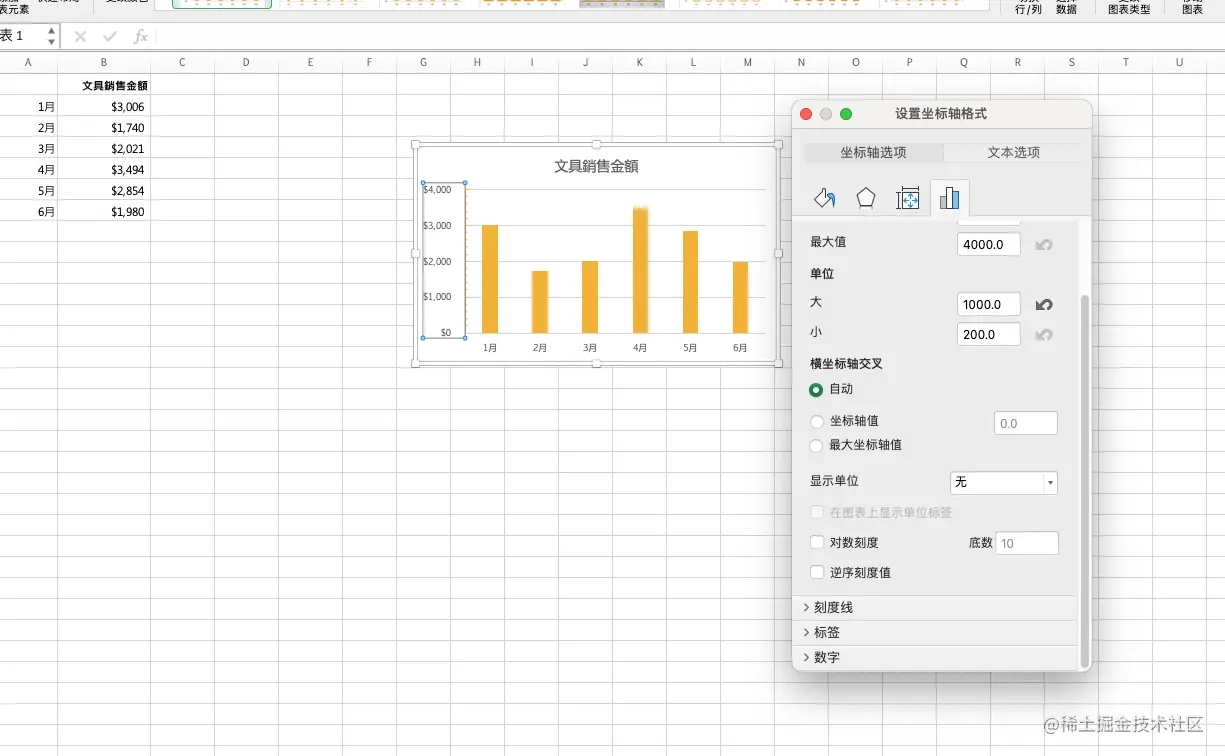The width and height of the screenshot is (1225, 756).
Task: Select the 6月 cell in column A
Action: click(28, 211)
